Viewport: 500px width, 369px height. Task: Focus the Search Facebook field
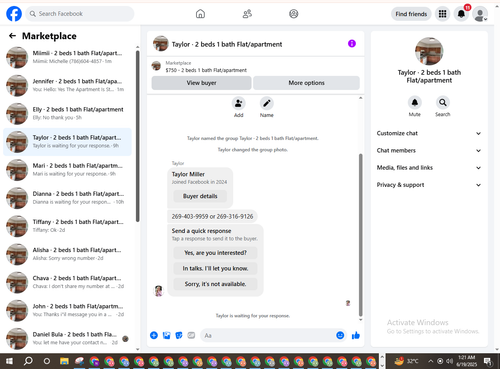(x=80, y=14)
